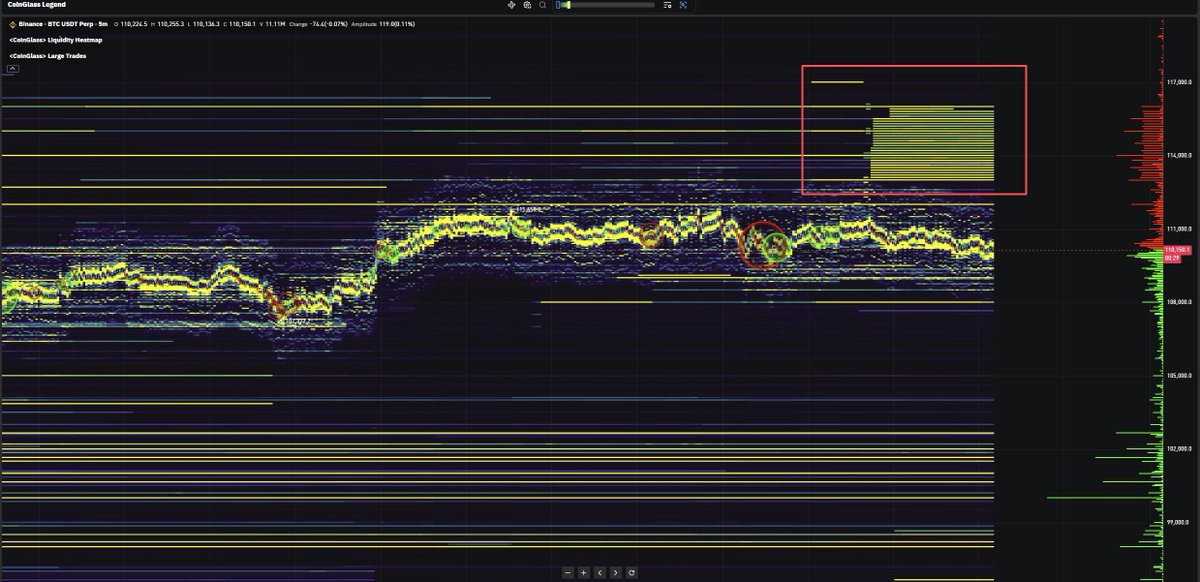The height and width of the screenshot is (582, 1200).
Task: Zoom in on the chart
Action: pos(584,572)
